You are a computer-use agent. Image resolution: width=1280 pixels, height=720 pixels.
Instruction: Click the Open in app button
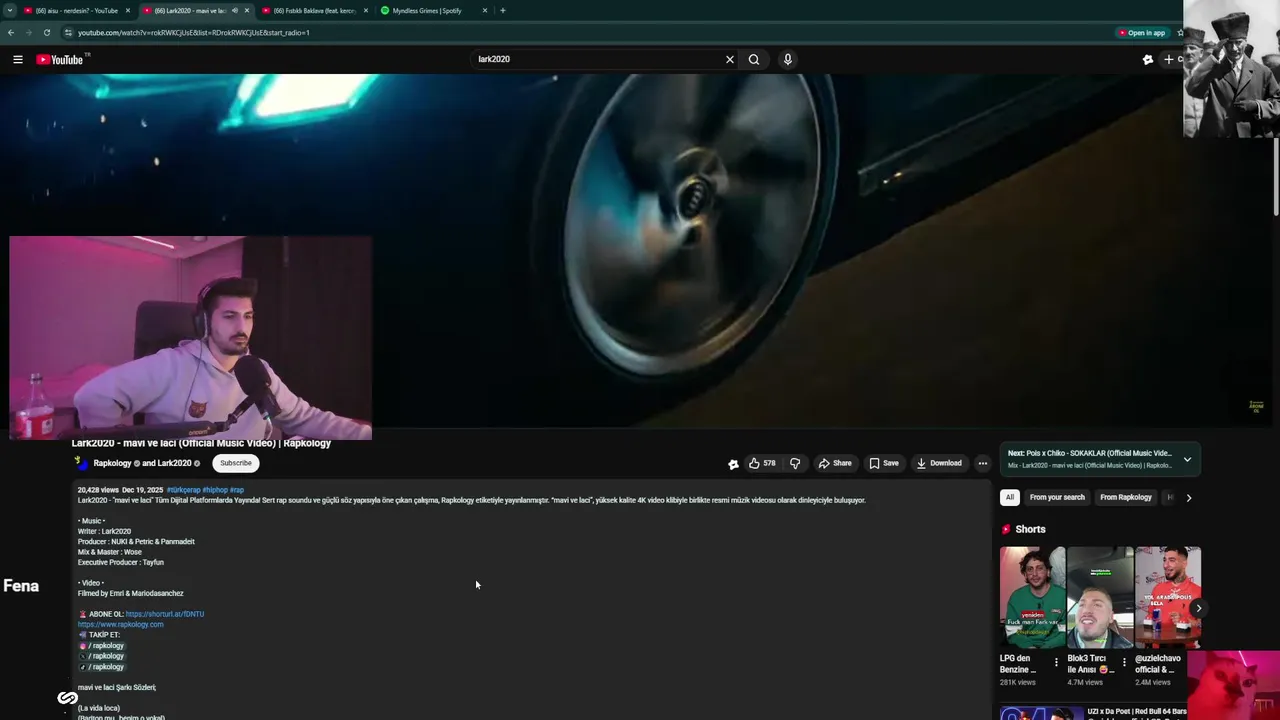1141,32
